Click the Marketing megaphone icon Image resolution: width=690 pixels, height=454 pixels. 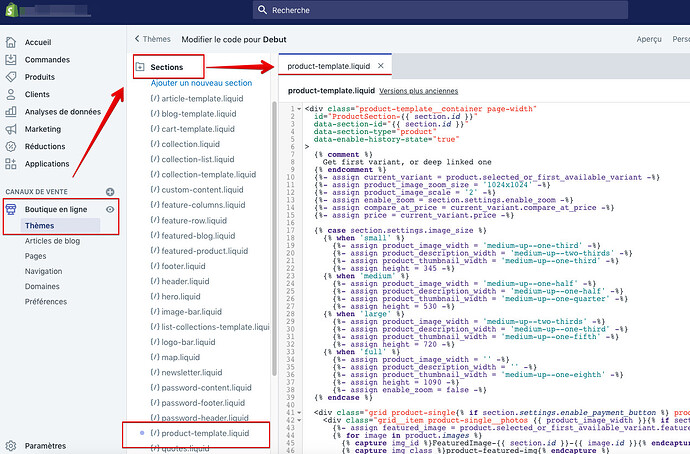tap(11, 129)
